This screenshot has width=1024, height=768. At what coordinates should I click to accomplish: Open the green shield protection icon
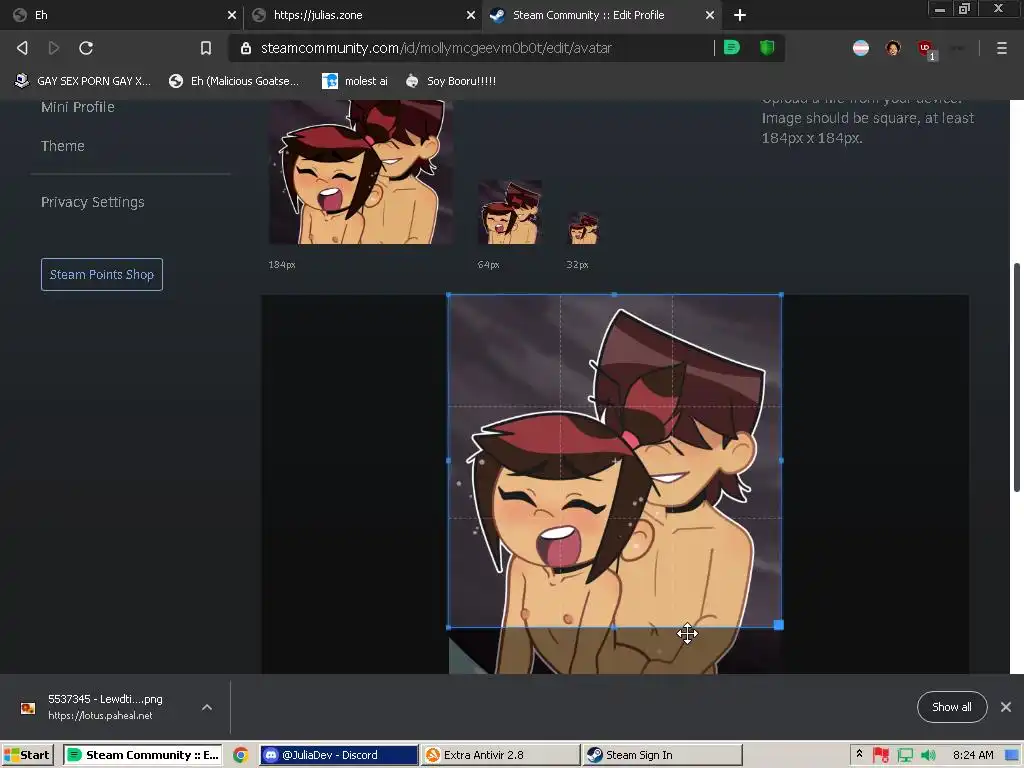pyautogui.click(x=767, y=48)
